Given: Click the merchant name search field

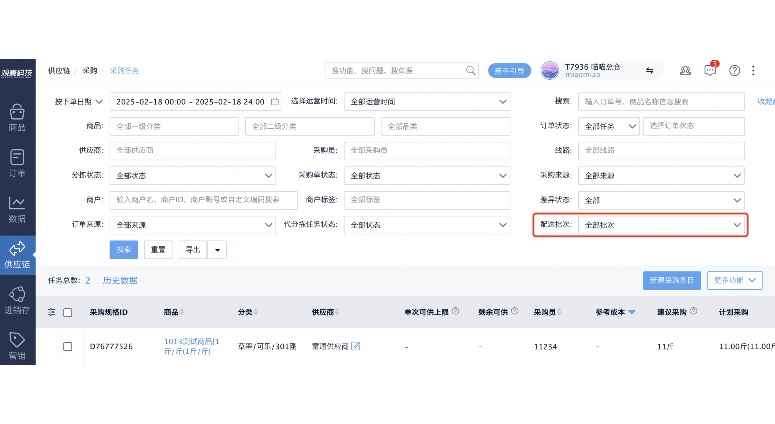Looking at the screenshot, I should tap(204, 200).
